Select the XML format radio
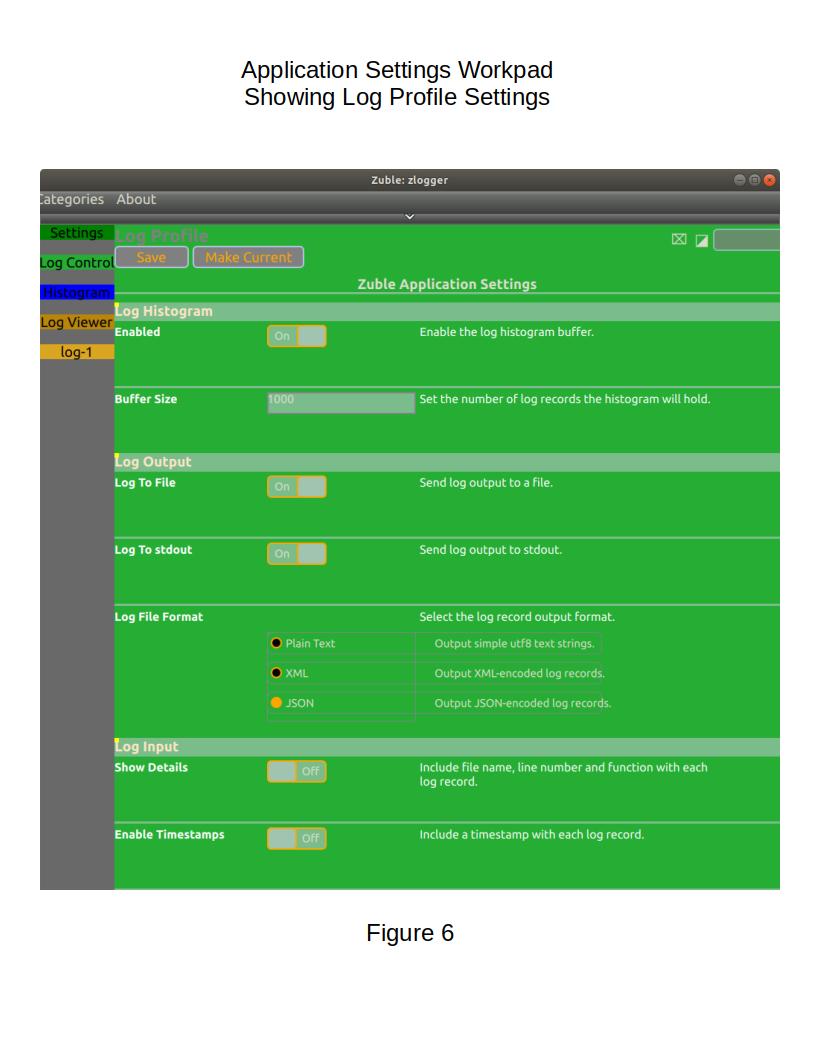 (276, 673)
